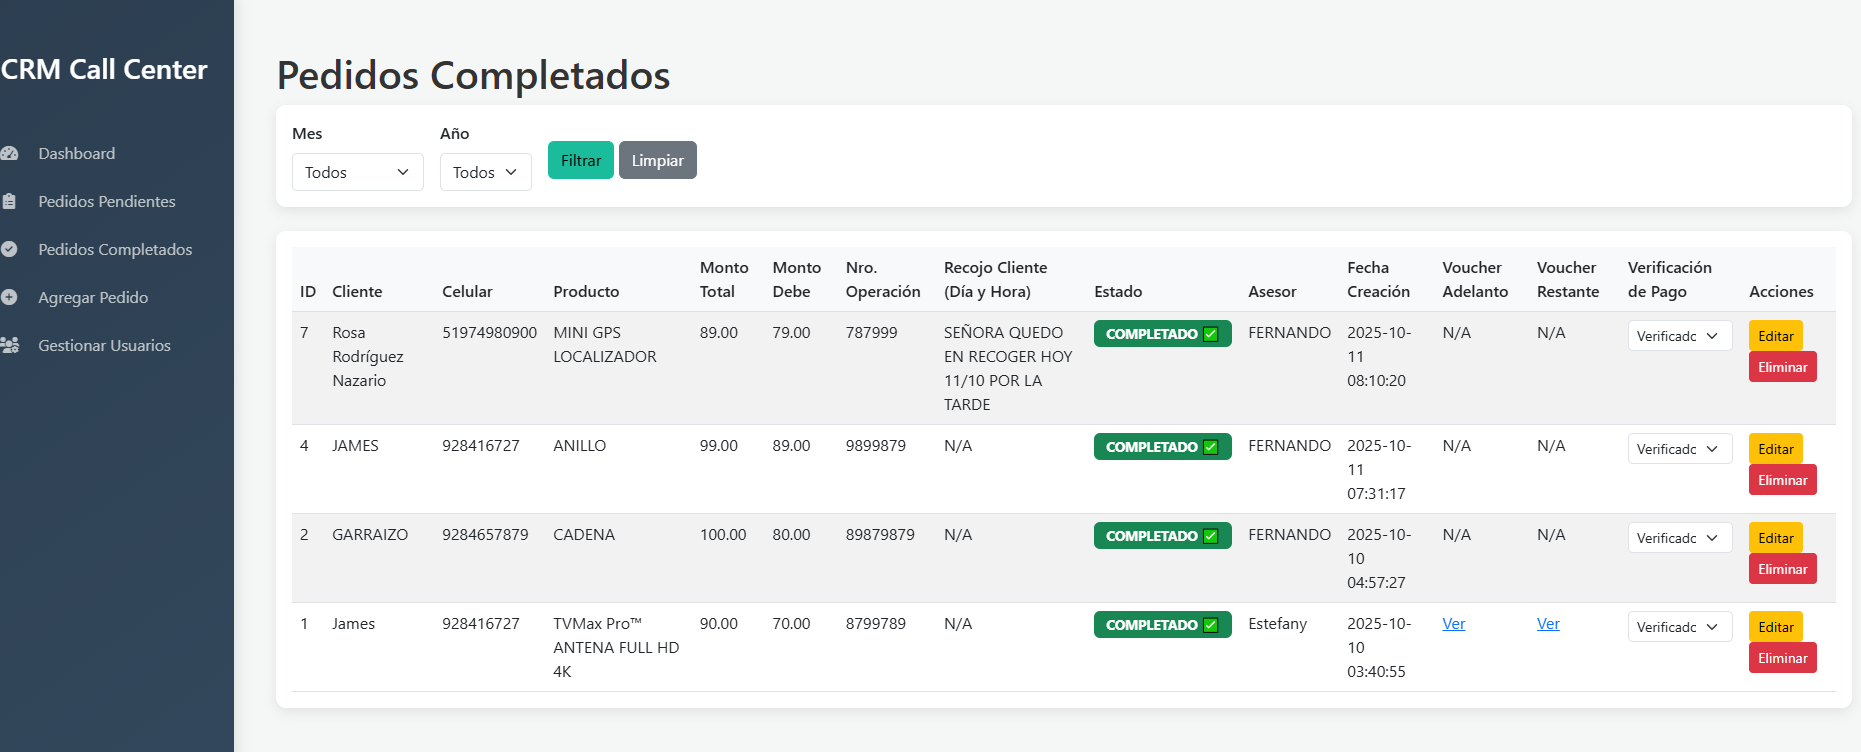Open verification dropdown for GARRAIZO order
This screenshot has width=1861, height=752.
pos(1679,538)
